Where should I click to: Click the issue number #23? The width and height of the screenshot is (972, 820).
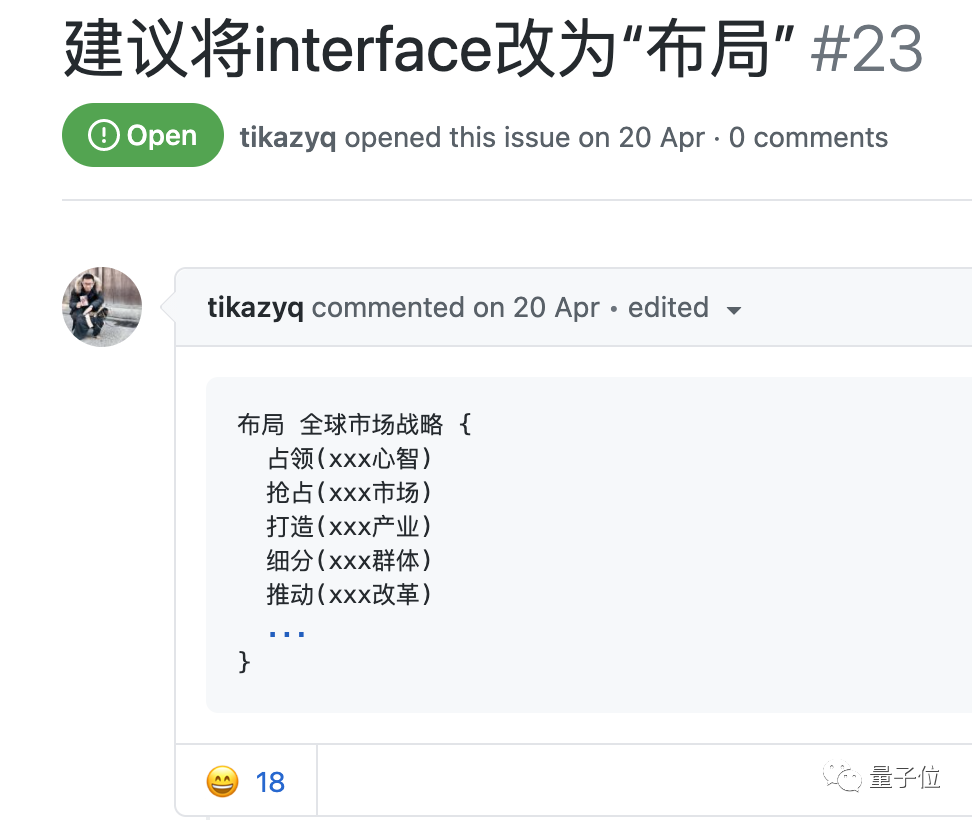point(866,50)
